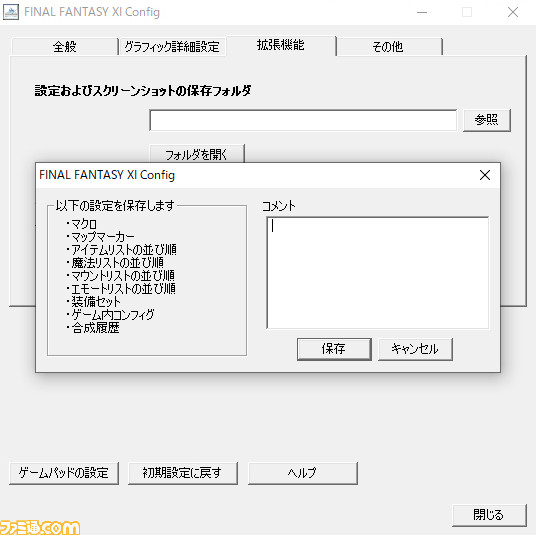This screenshot has height=535, width=536.
Task: Click the 参照 browse button
Action: coord(486,120)
